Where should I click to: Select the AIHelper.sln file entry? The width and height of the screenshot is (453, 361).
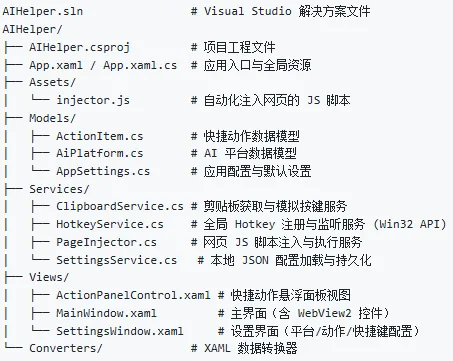[x=43, y=11]
